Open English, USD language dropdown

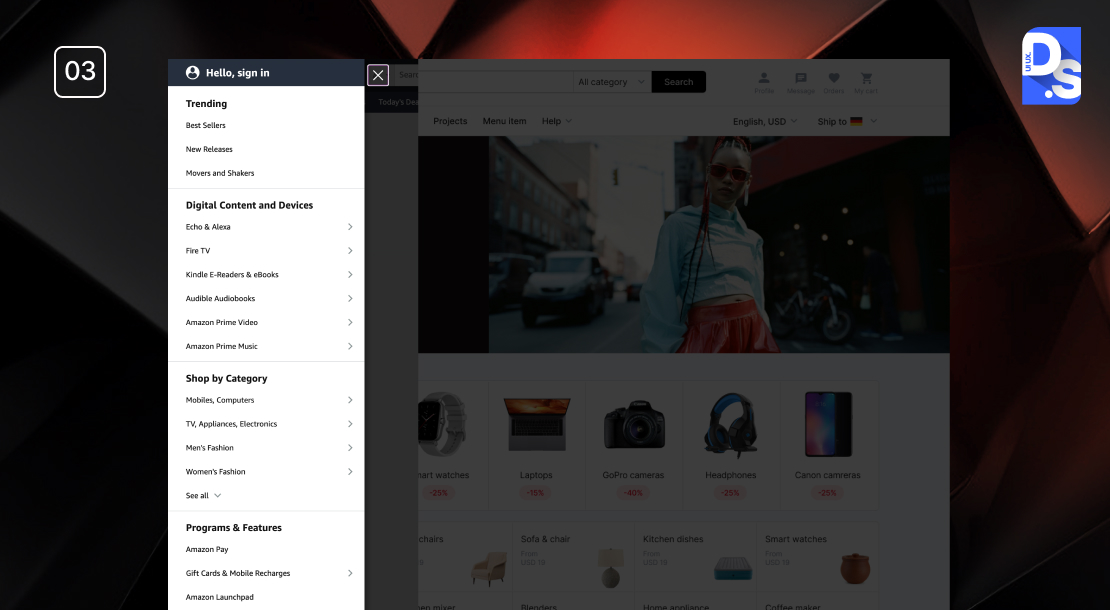[x=765, y=121]
